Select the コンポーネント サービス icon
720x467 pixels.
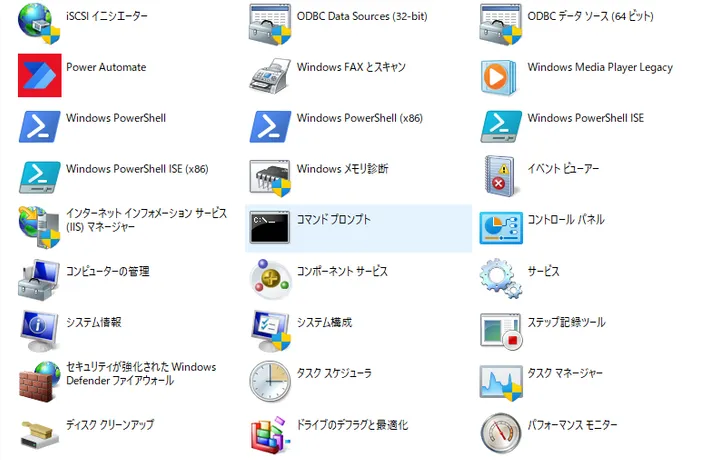(x=270, y=279)
